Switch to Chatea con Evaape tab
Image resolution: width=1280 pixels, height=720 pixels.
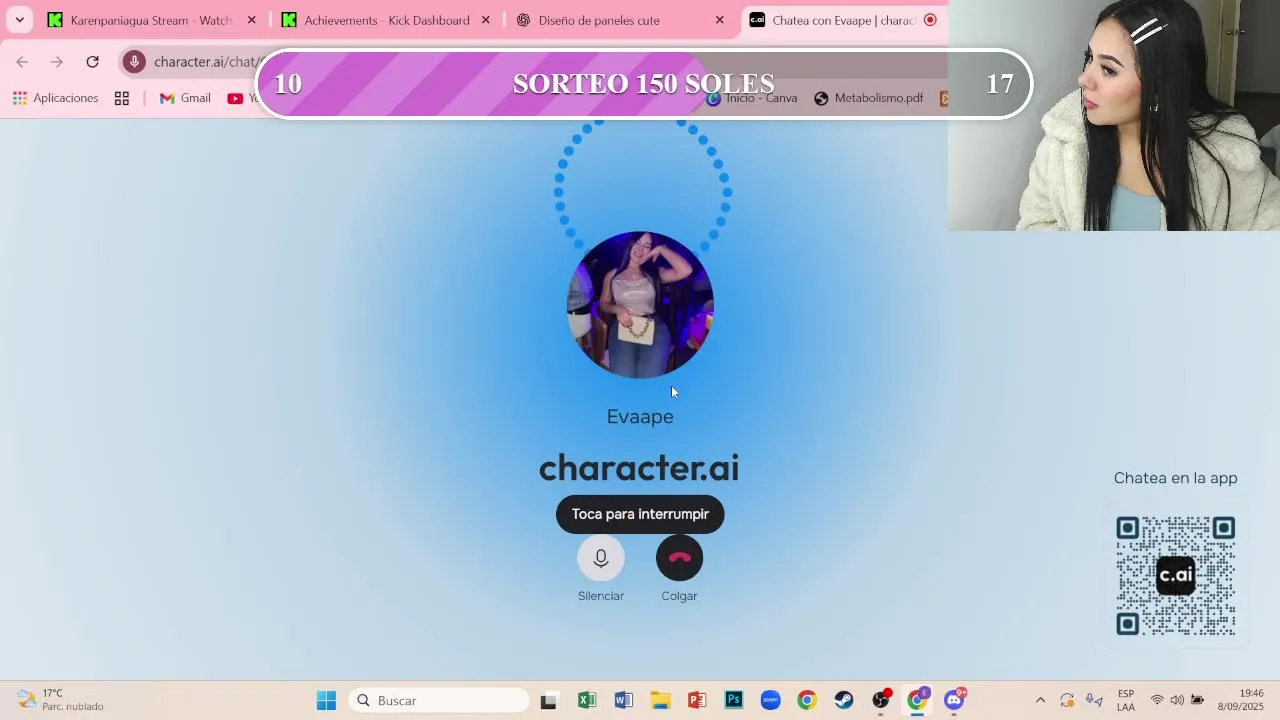tap(843, 20)
